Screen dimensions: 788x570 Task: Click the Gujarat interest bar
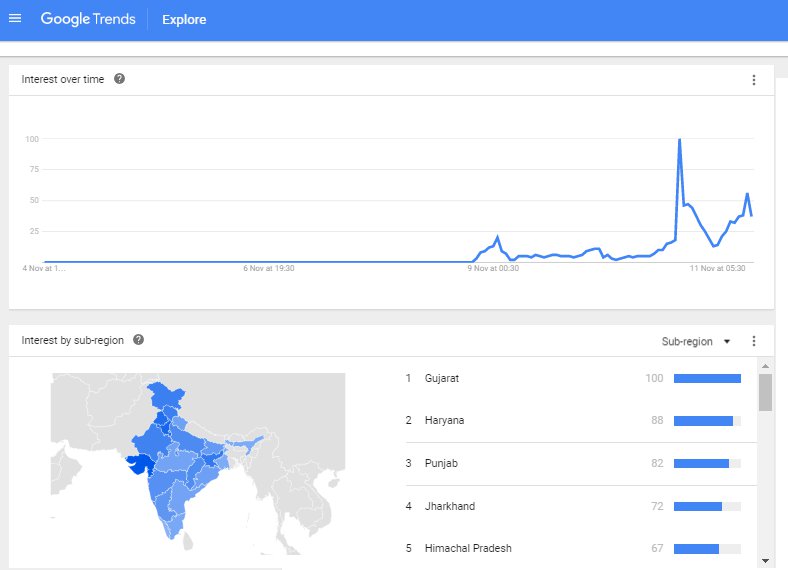point(707,378)
